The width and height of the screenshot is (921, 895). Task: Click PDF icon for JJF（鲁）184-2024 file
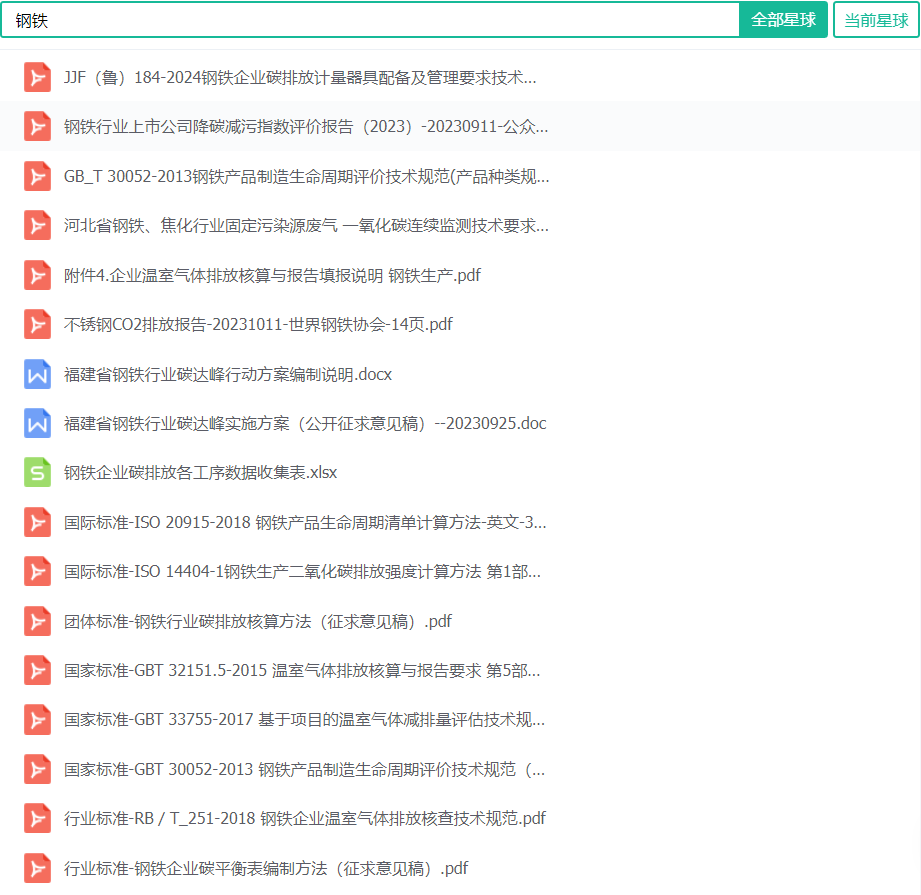pos(37,78)
